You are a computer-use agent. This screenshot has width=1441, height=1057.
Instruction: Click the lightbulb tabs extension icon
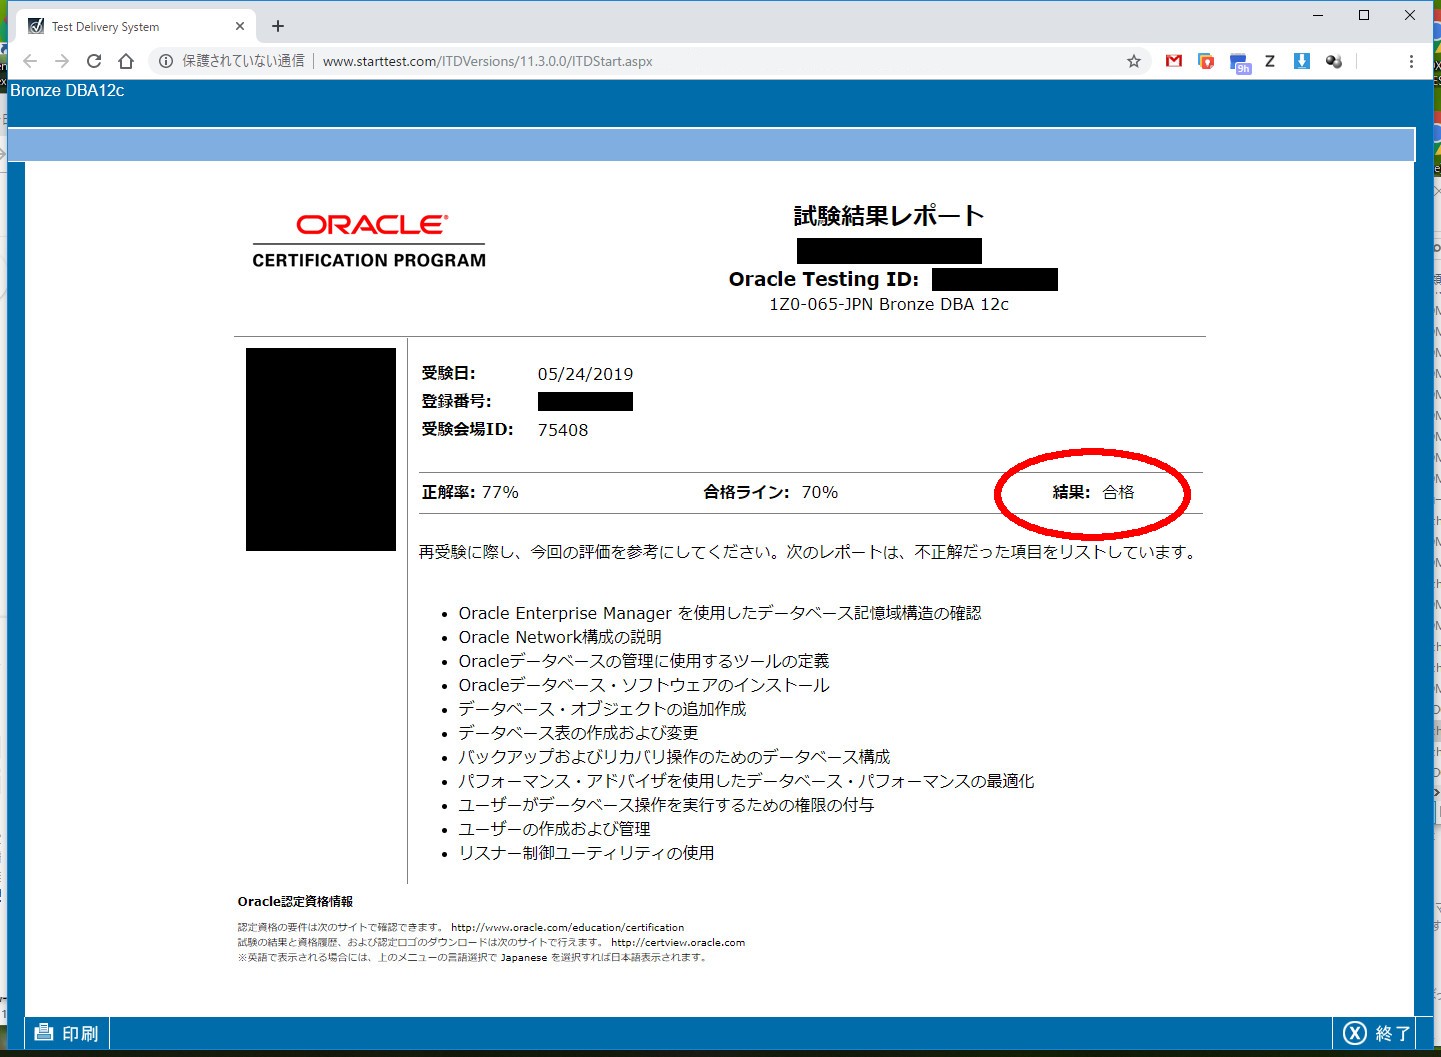(1206, 61)
